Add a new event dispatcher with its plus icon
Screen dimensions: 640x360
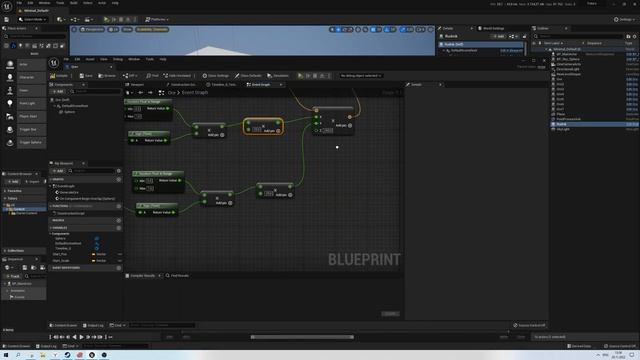pos(119,268)
